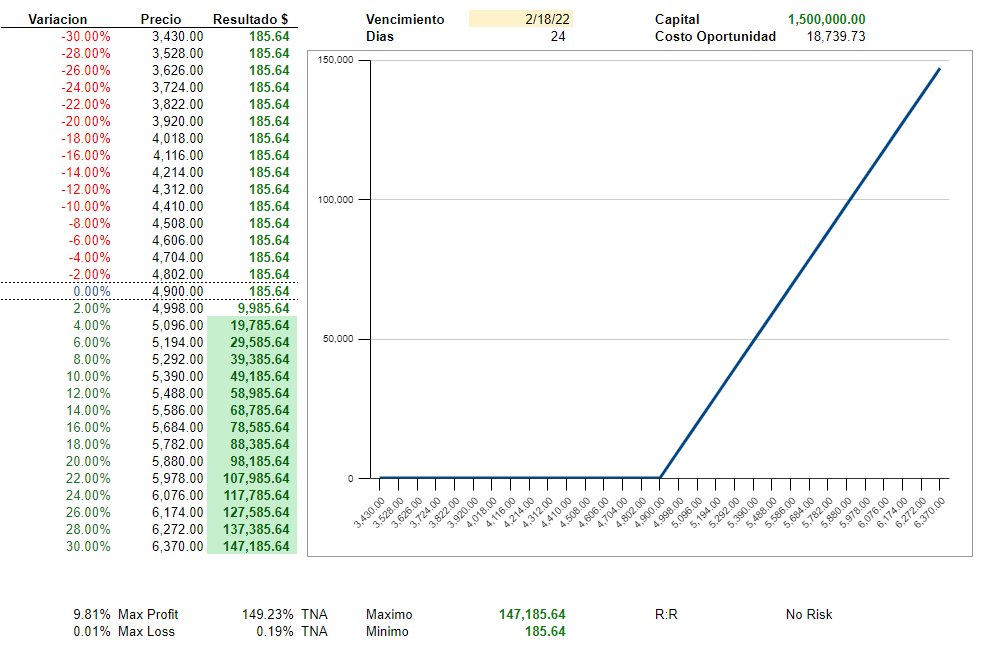Click the price cell 4,900.00
The height and width of the screenshot is (647, 985).
(x=177, y=291)
